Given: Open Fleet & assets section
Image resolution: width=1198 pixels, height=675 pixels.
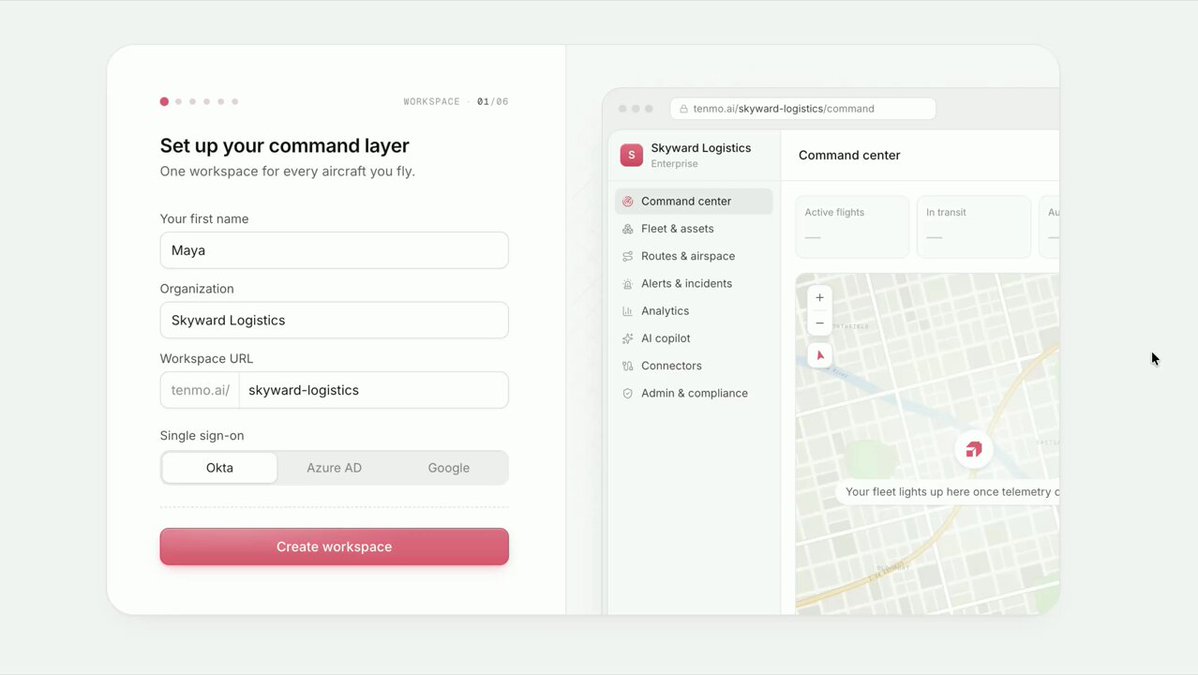Looking at the screenshot, I should (694, 229).
